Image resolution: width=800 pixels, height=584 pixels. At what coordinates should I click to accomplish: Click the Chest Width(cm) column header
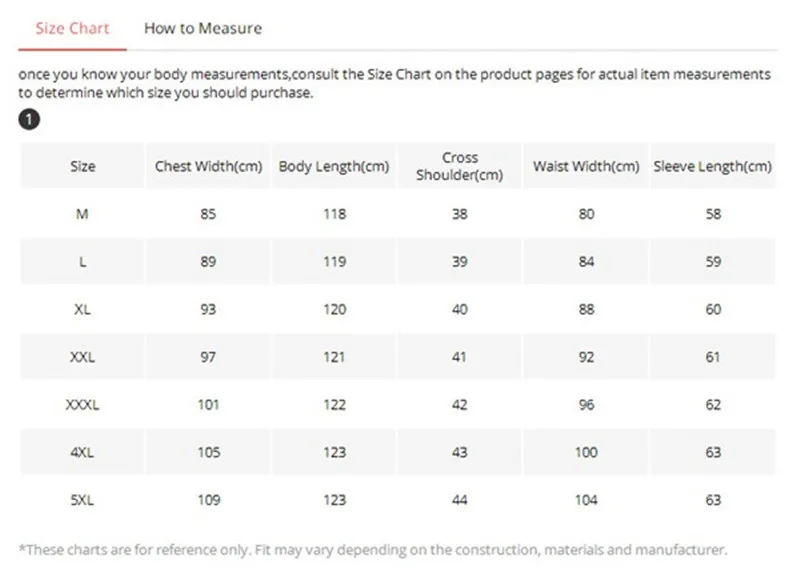click(208, 166)
